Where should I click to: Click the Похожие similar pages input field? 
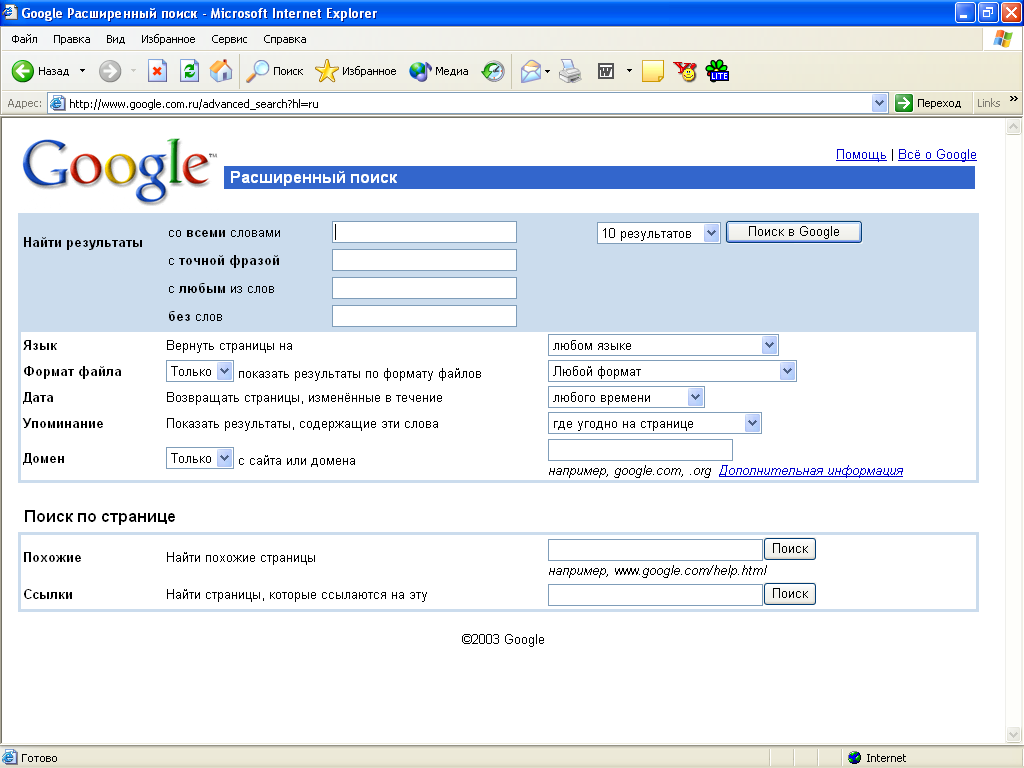click(x=655, y=549)
